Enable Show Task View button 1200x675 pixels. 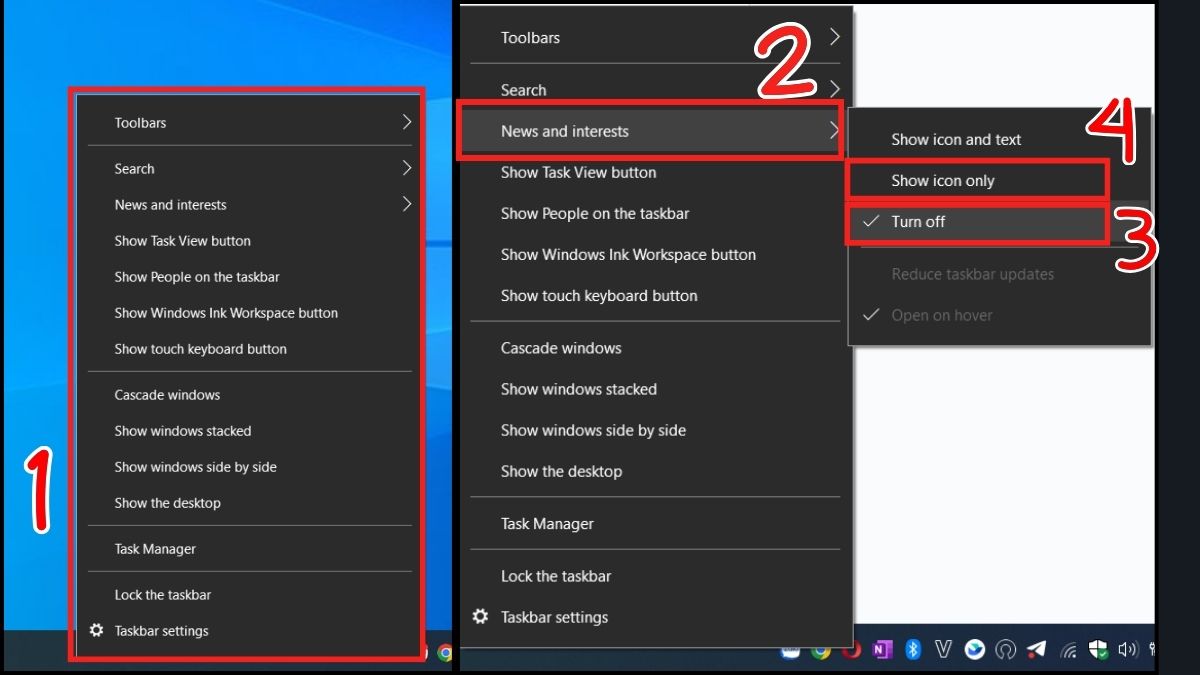(x=578, y=172)
